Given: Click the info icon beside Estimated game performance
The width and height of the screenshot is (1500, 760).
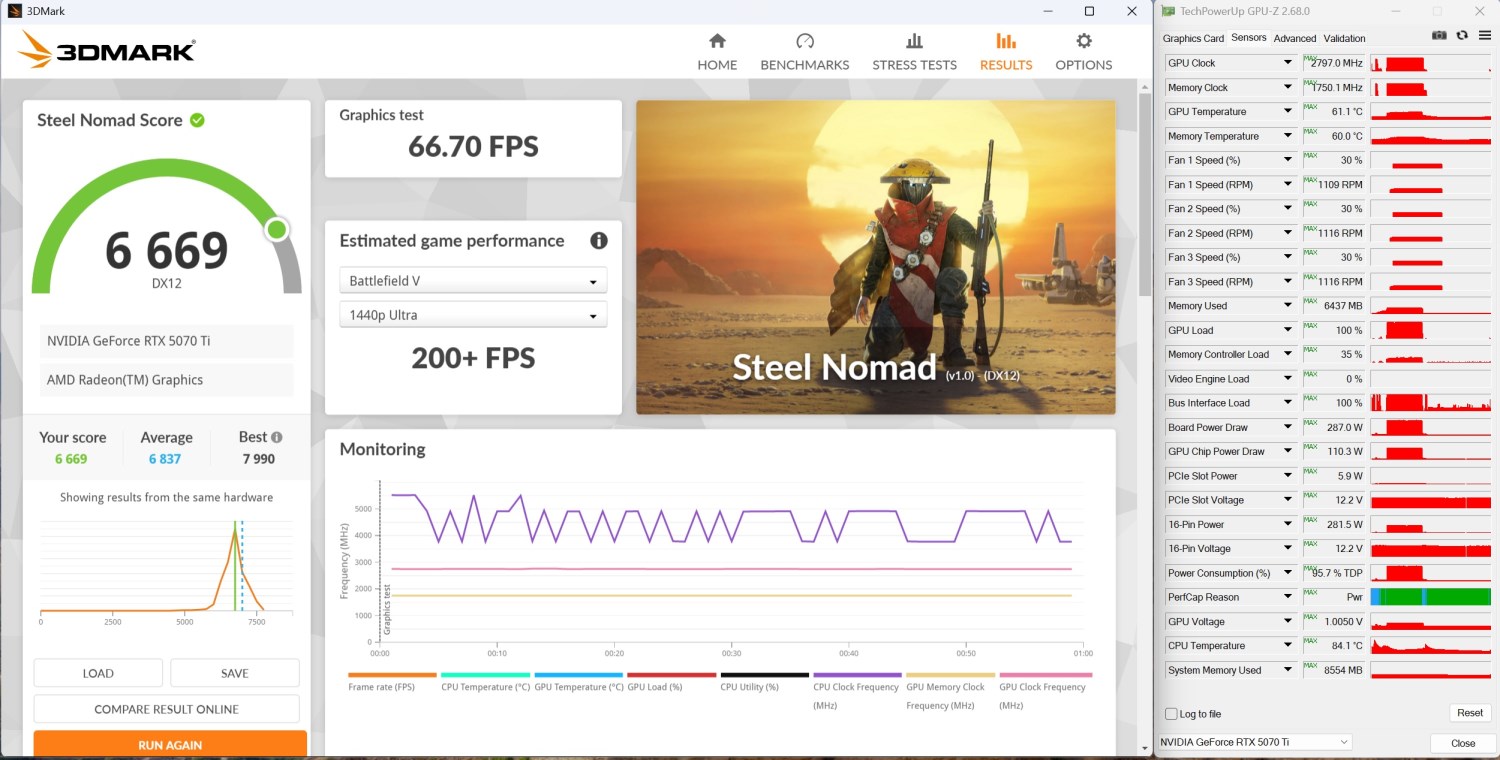Looking at the screenshot, I should pos(599,241).
